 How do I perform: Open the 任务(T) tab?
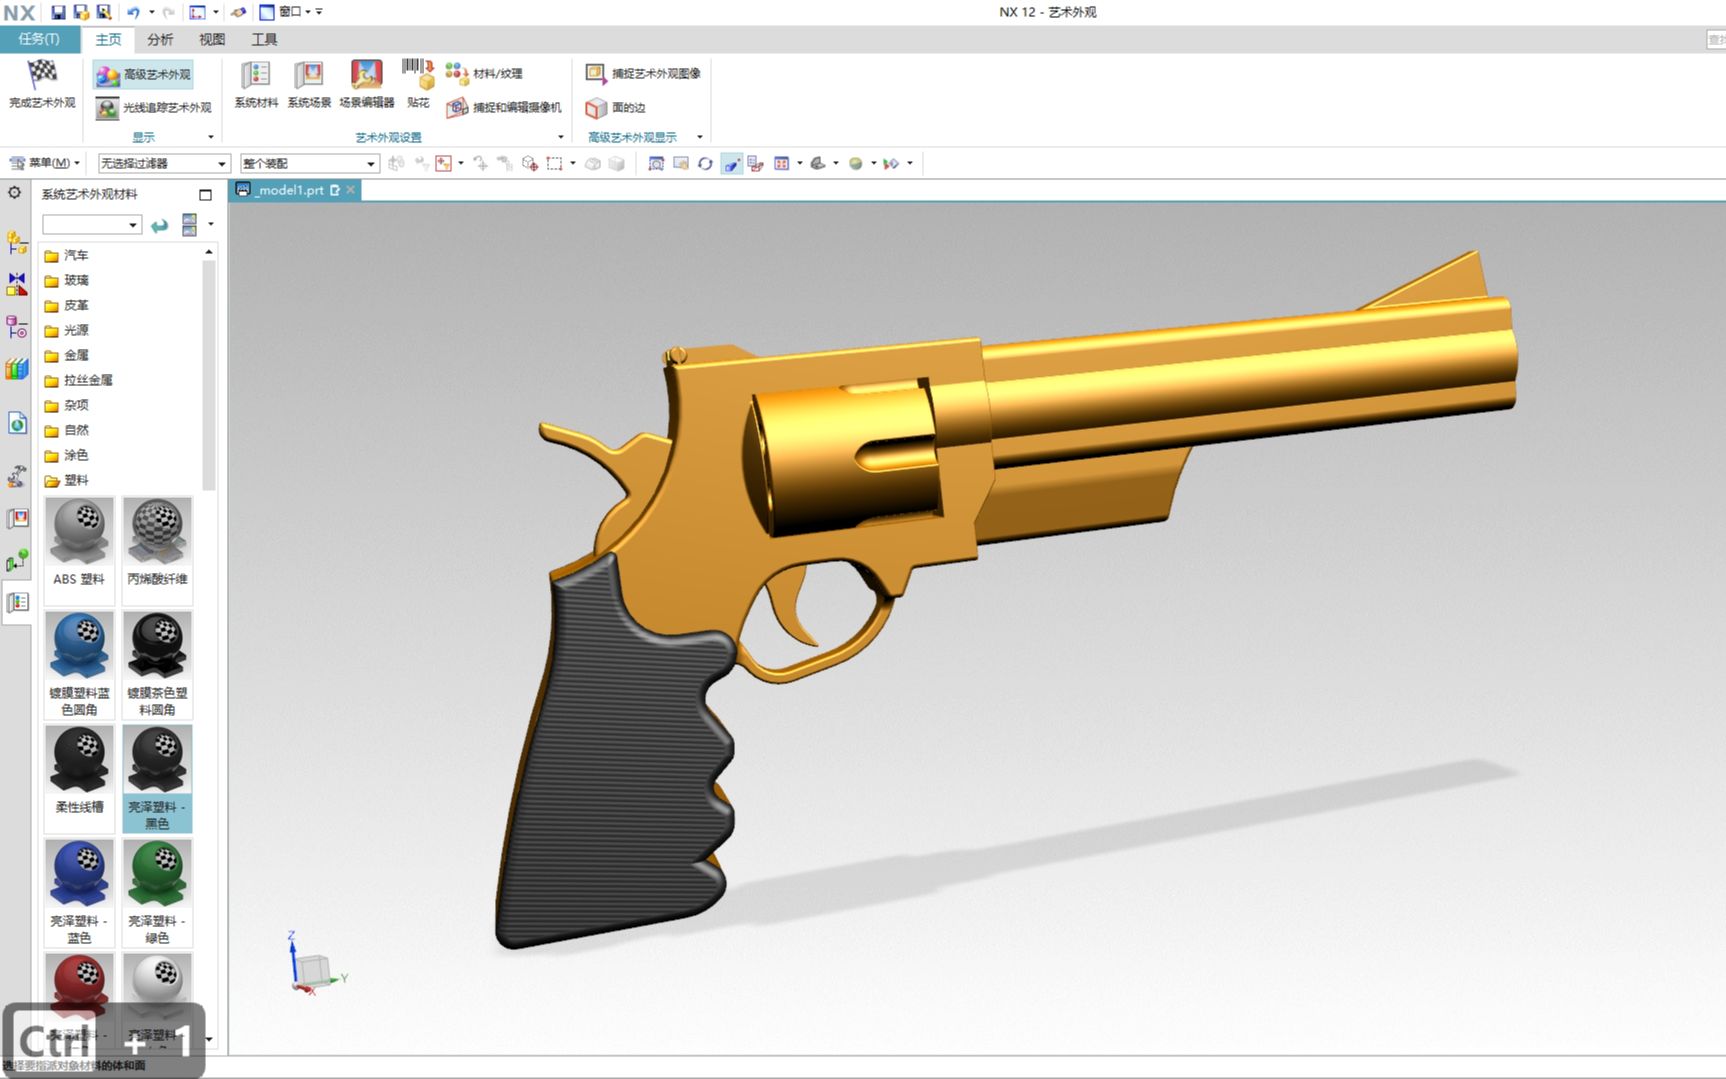pyautogui.click(x=39, y=39)
